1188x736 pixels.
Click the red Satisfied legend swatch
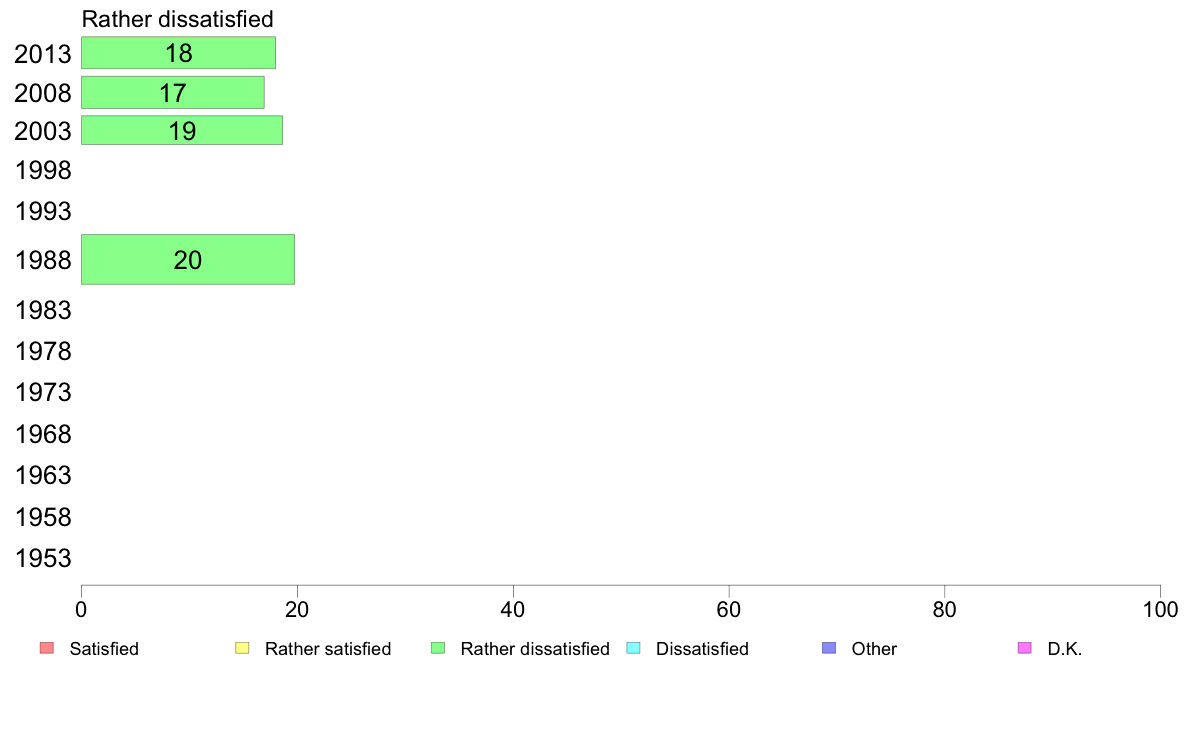coord(47,648)
